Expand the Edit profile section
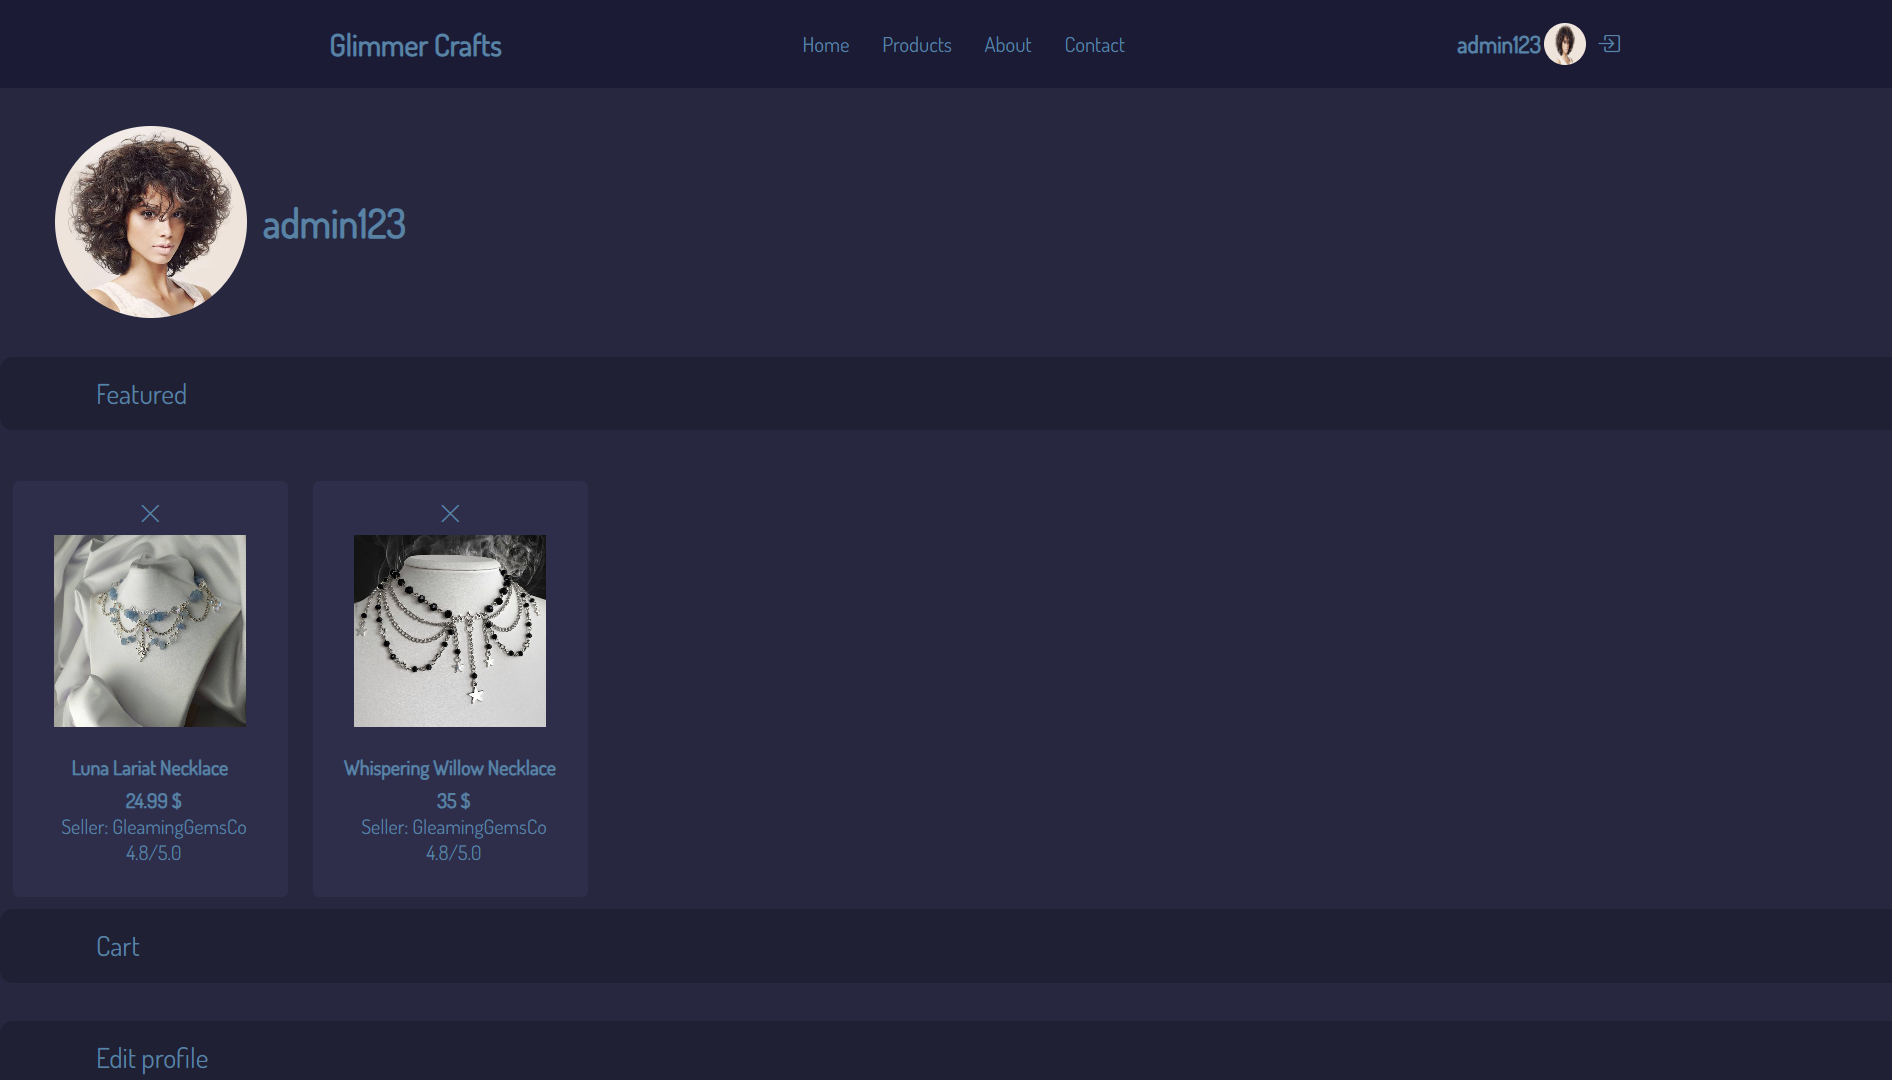Image resolution: width=1892 pixels, height=1080 pixels. click(946, 1051)
